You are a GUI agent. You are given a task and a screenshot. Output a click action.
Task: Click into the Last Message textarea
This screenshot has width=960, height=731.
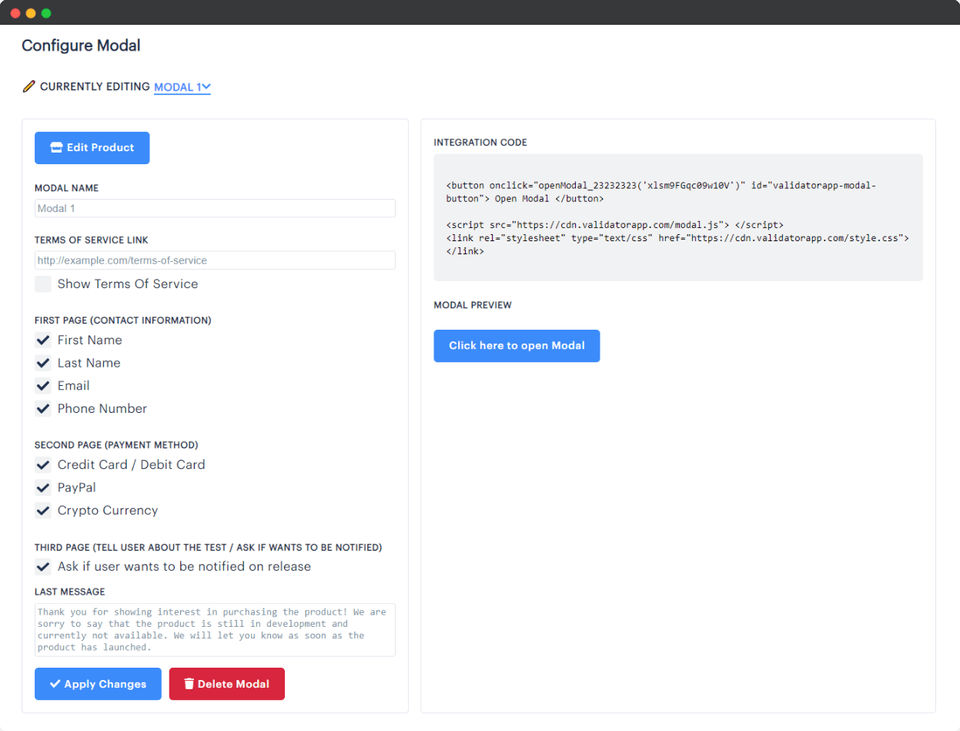(x=215, y=630)
